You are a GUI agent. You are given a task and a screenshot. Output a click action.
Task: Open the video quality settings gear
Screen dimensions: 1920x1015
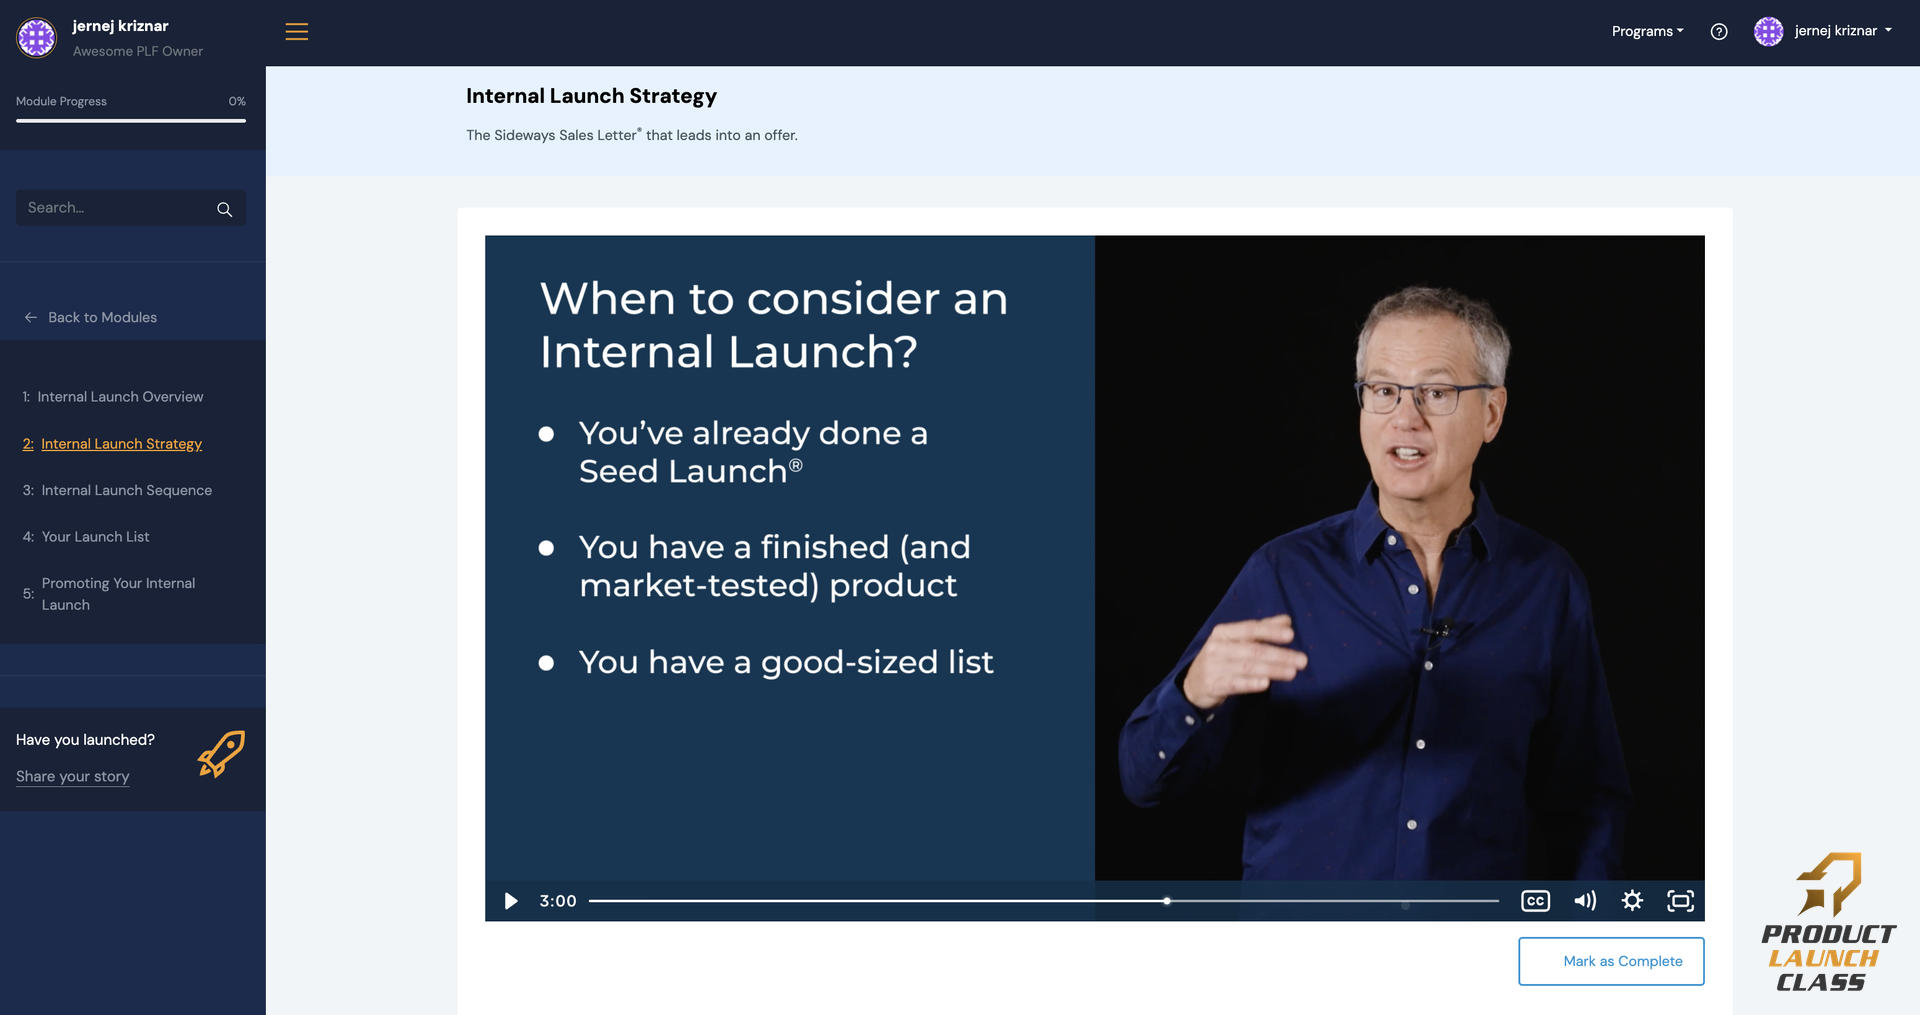pos(1632,900)
